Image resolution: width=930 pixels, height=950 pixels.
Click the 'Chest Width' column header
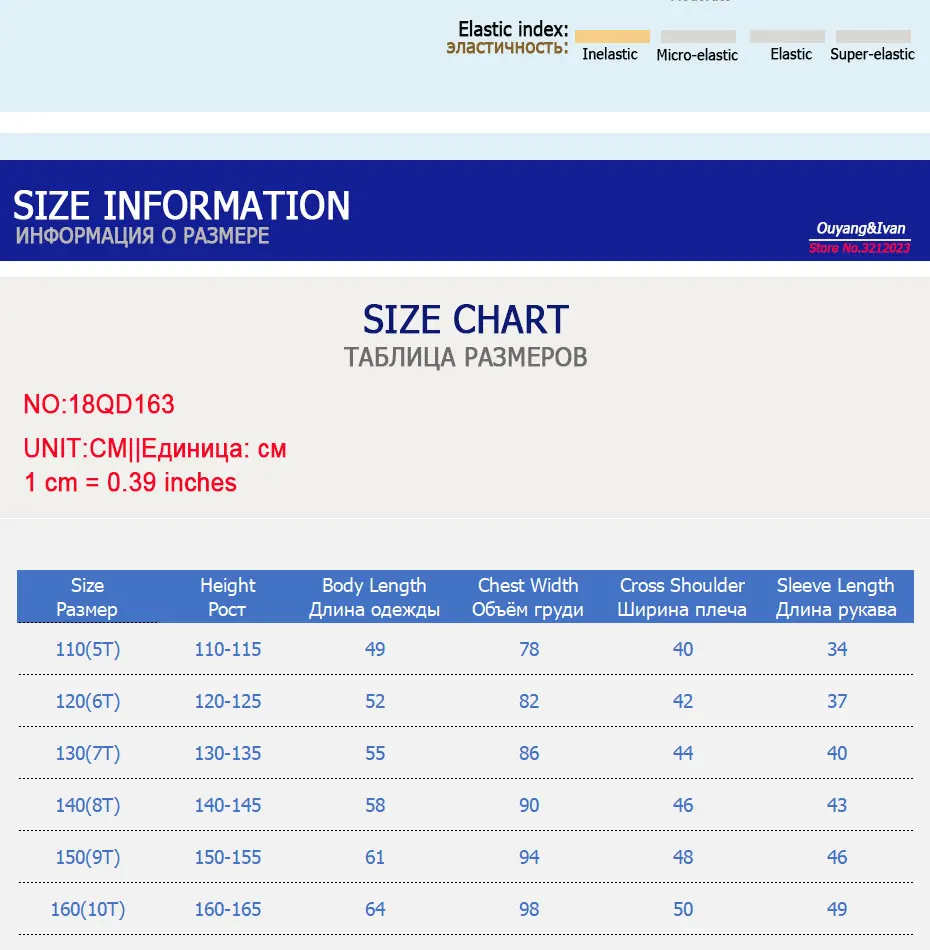[x=528, y=597]
